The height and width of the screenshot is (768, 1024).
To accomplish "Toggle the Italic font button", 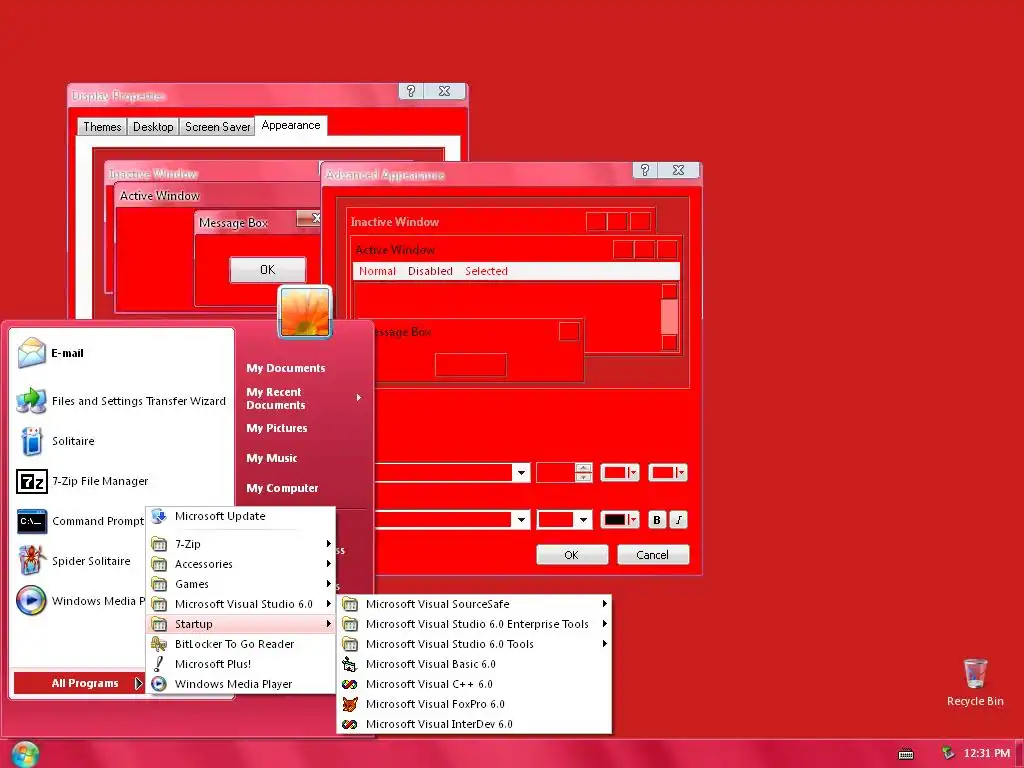I will pos(679,520).
